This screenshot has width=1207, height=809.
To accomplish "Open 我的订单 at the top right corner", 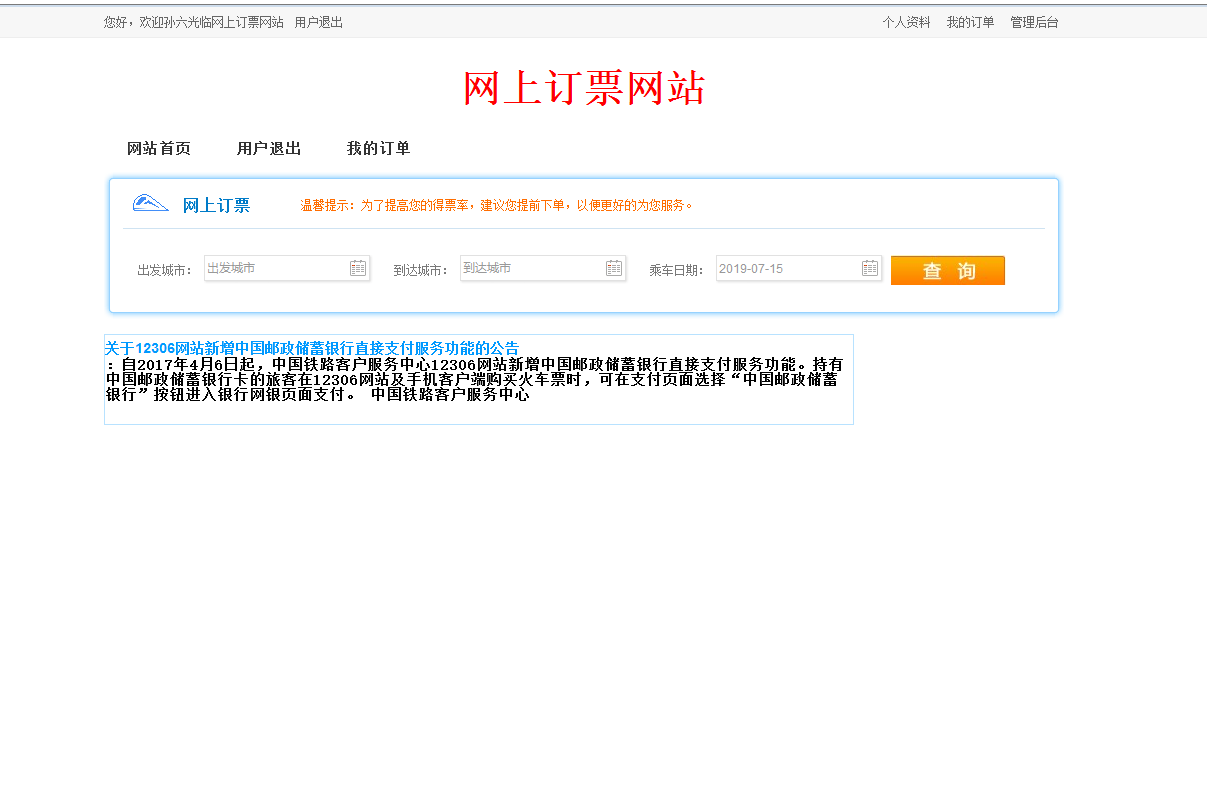I will point(969,21).
